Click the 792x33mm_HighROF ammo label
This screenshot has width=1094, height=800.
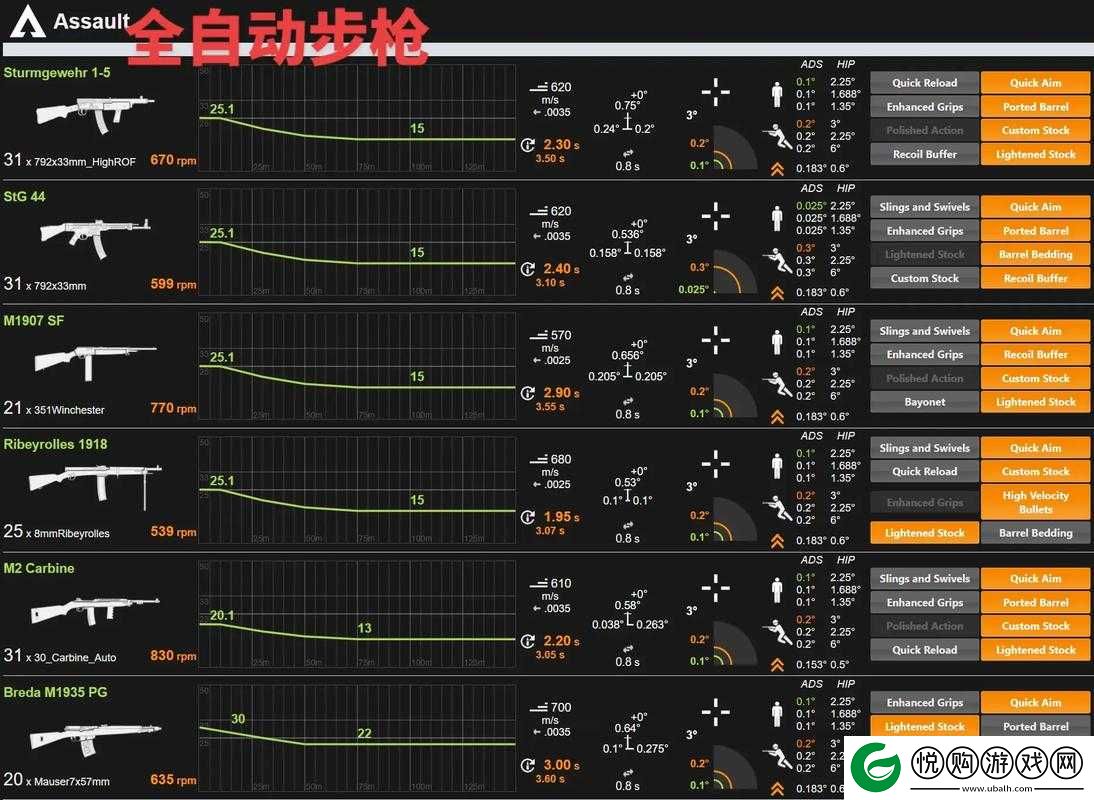(x=85, y=162)
